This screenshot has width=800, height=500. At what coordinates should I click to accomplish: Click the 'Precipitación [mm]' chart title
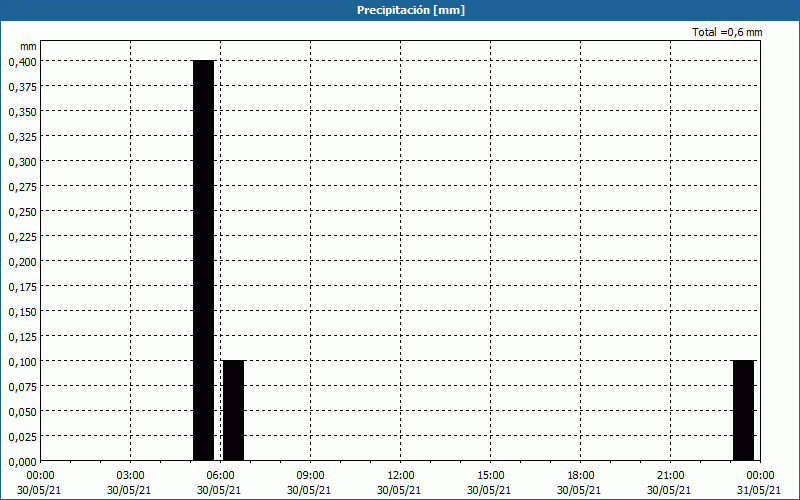click(411, 10)
